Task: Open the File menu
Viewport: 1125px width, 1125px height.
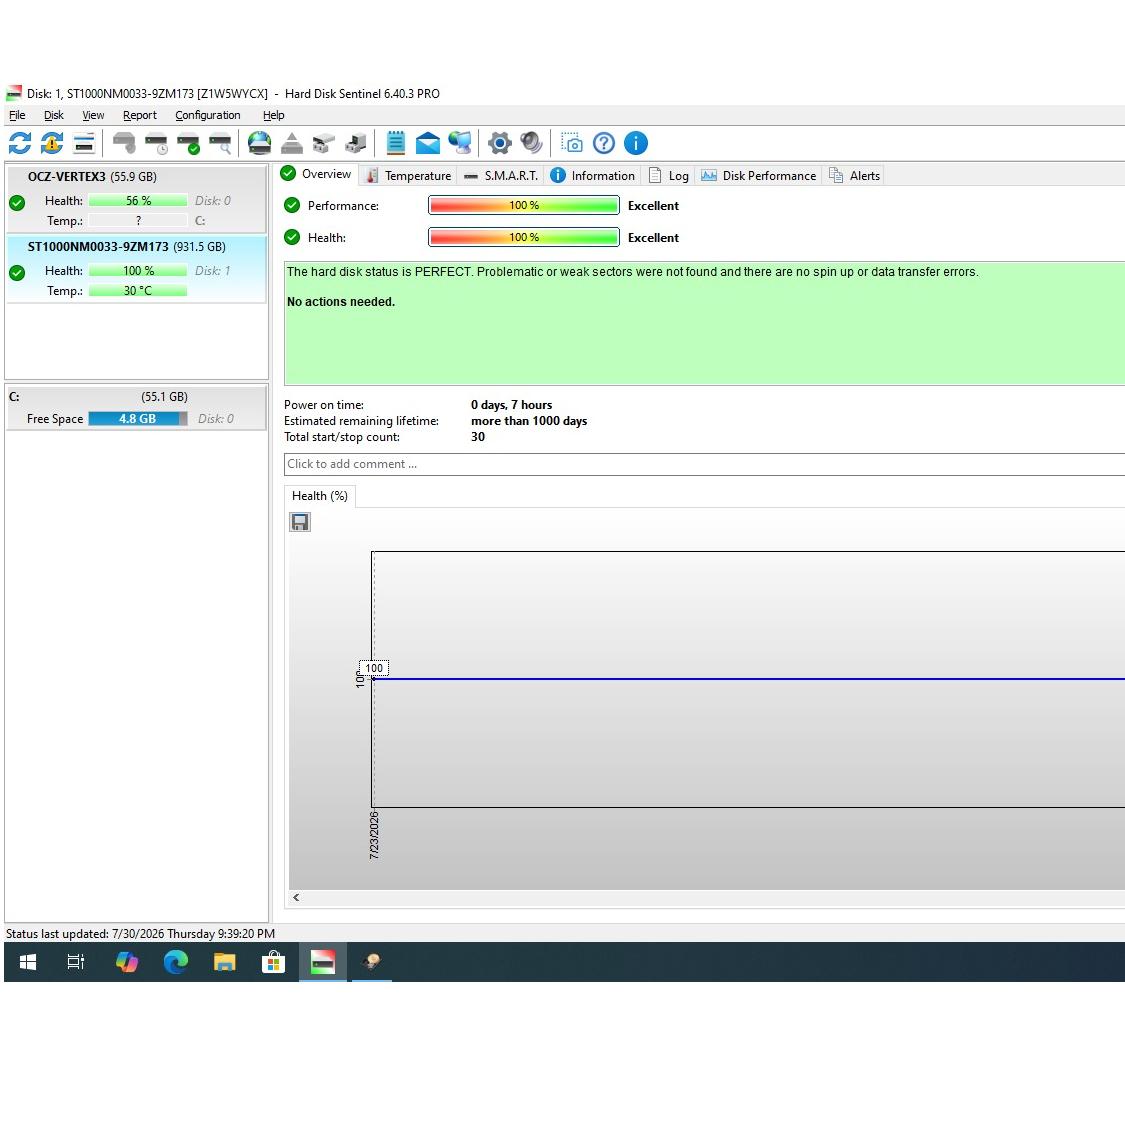Action: 17,115
